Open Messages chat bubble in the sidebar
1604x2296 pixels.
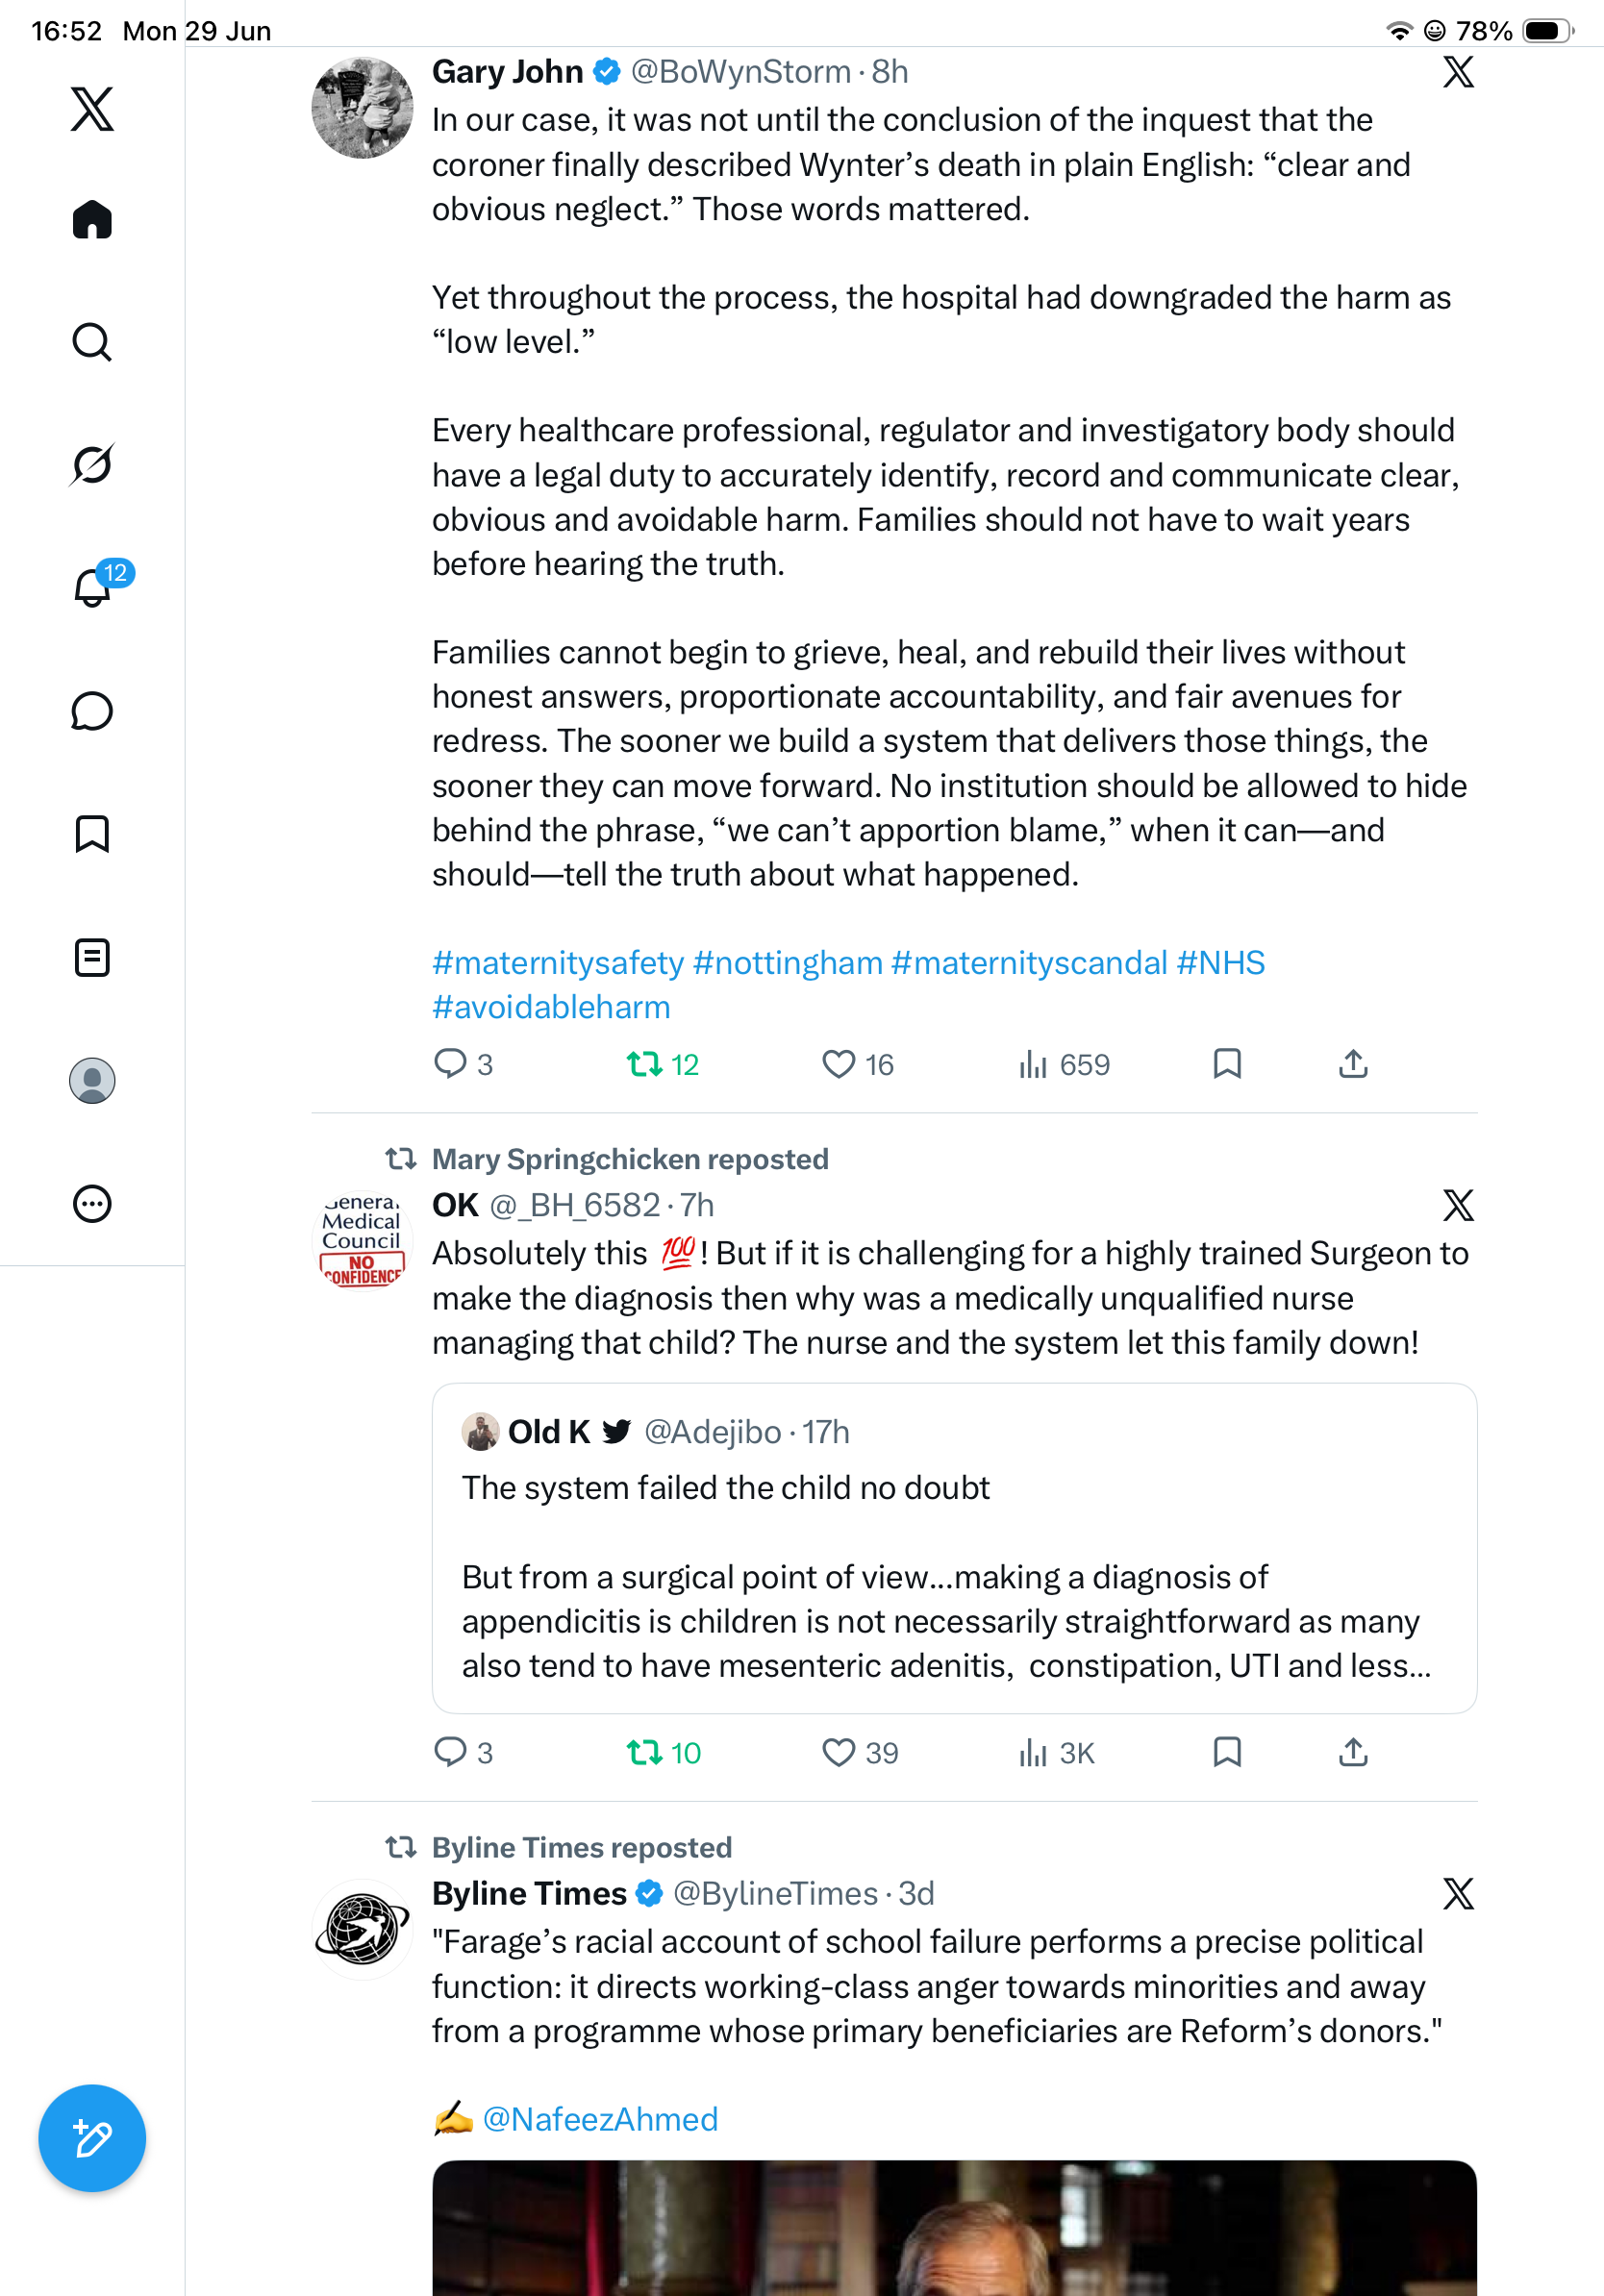92,711
